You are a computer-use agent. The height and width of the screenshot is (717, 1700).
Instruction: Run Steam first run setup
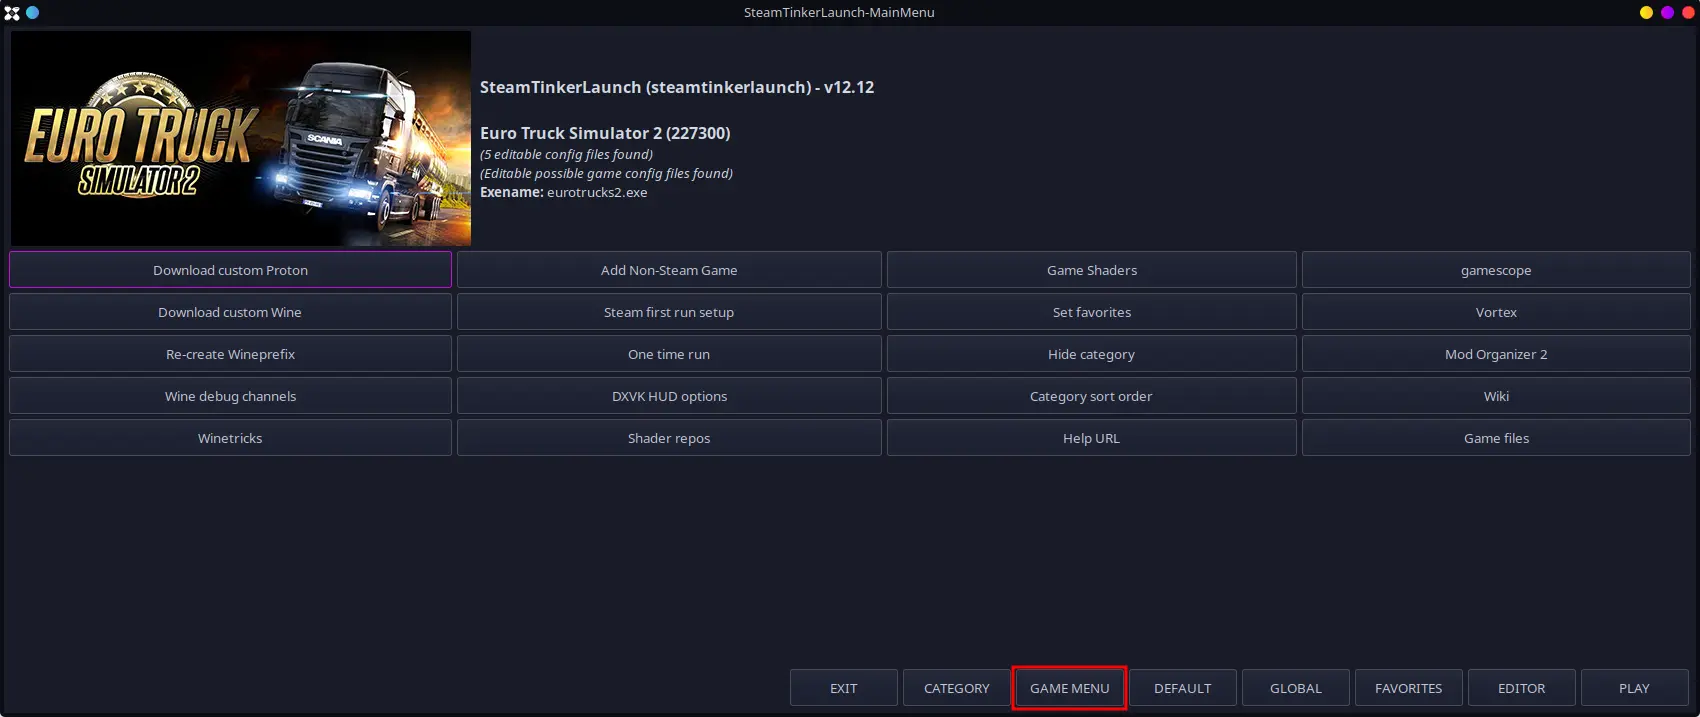(x=669, y=312)
